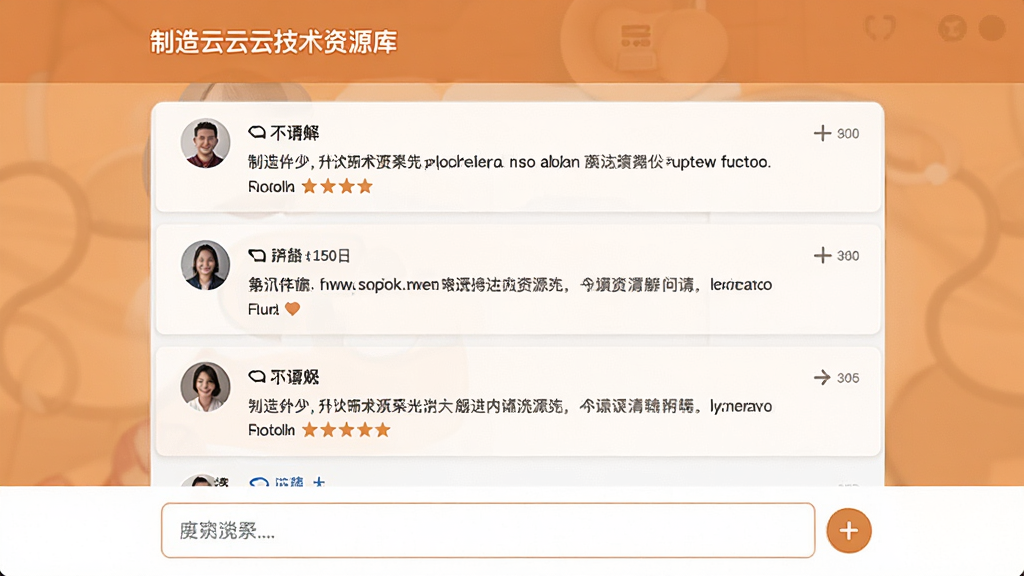
Task: Click the five-star rating in third comment
Action: tap(346, 430)
